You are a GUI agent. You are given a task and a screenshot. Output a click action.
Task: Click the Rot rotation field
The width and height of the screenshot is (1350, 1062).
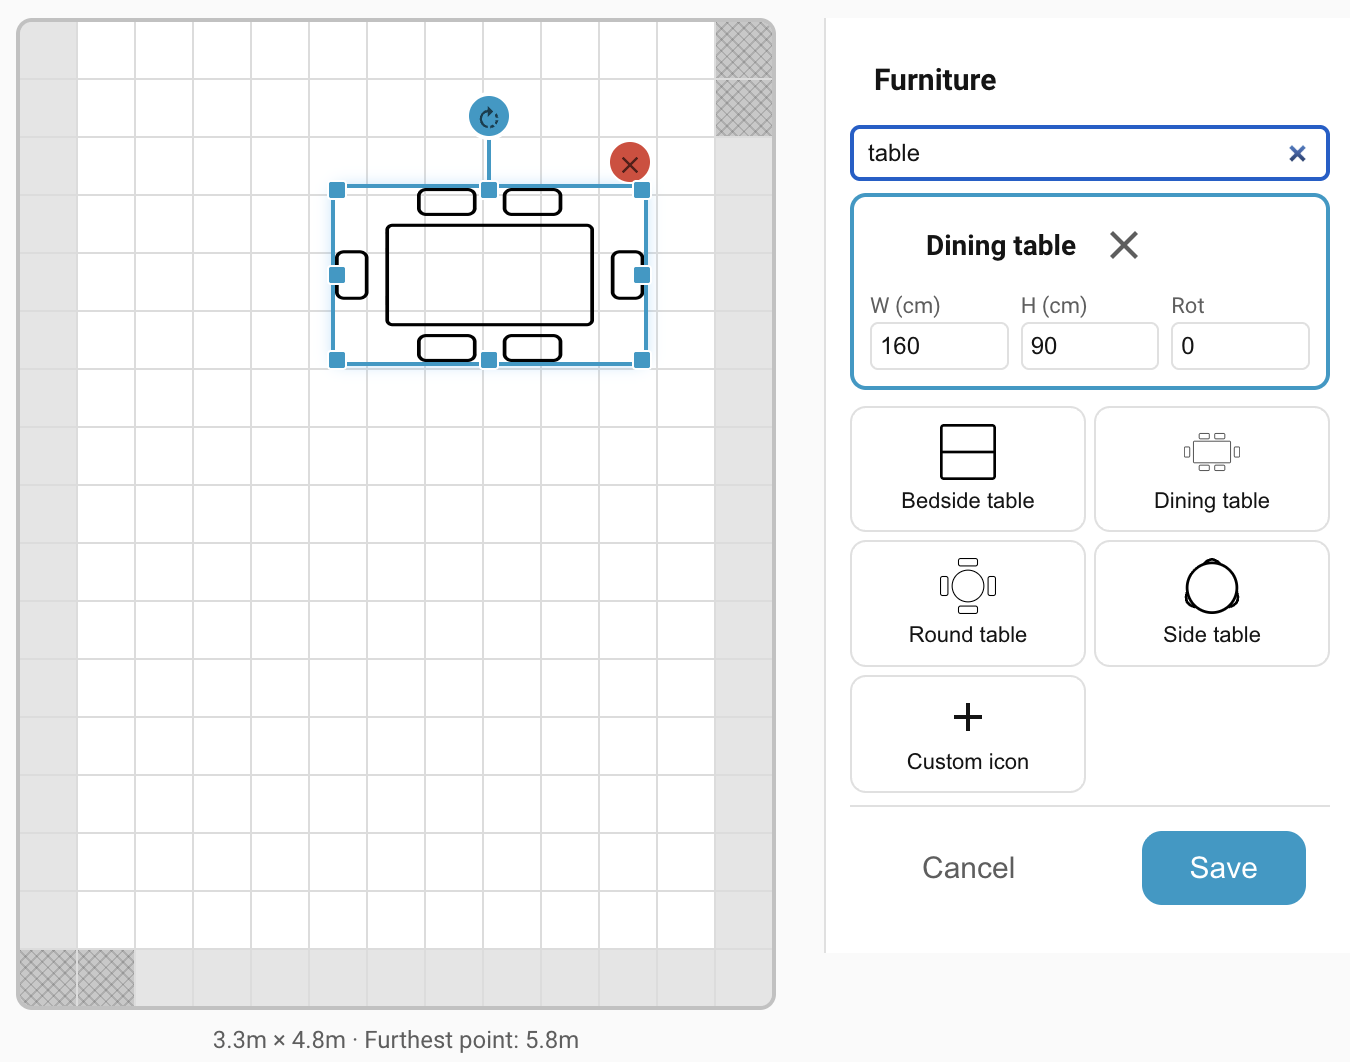tap(1240, 346)
